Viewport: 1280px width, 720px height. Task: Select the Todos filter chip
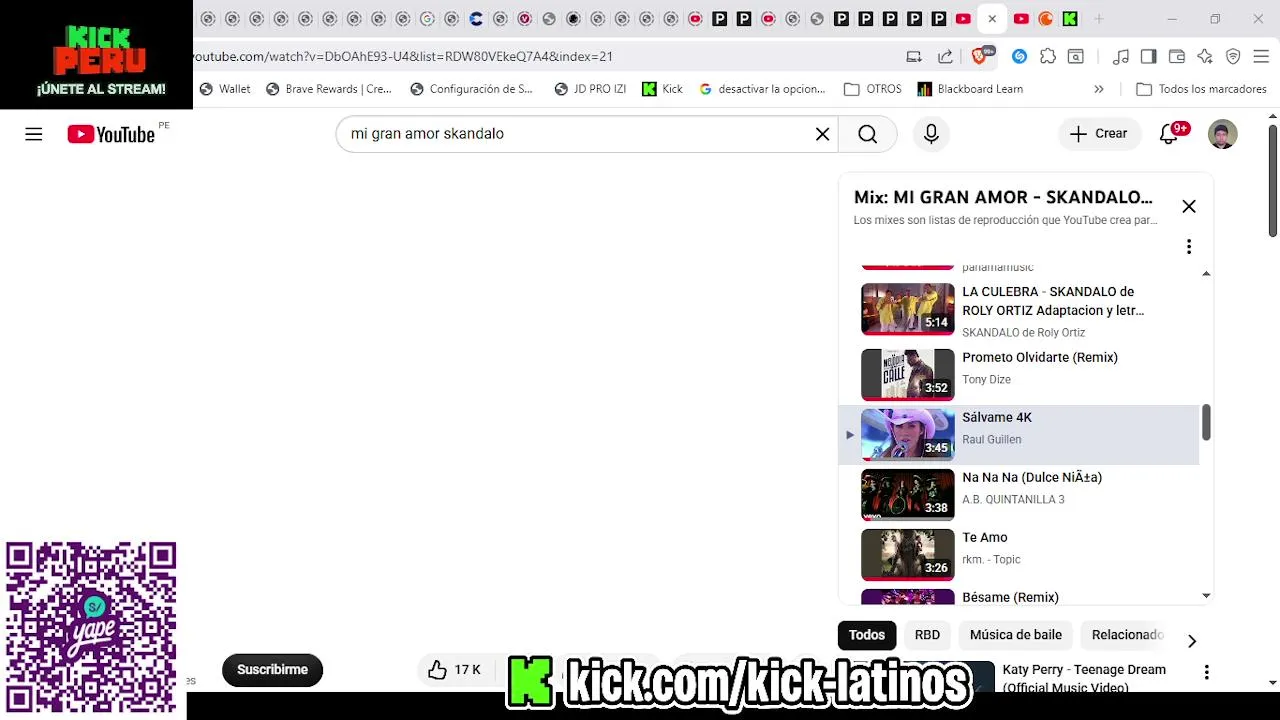tap(867, 635)
